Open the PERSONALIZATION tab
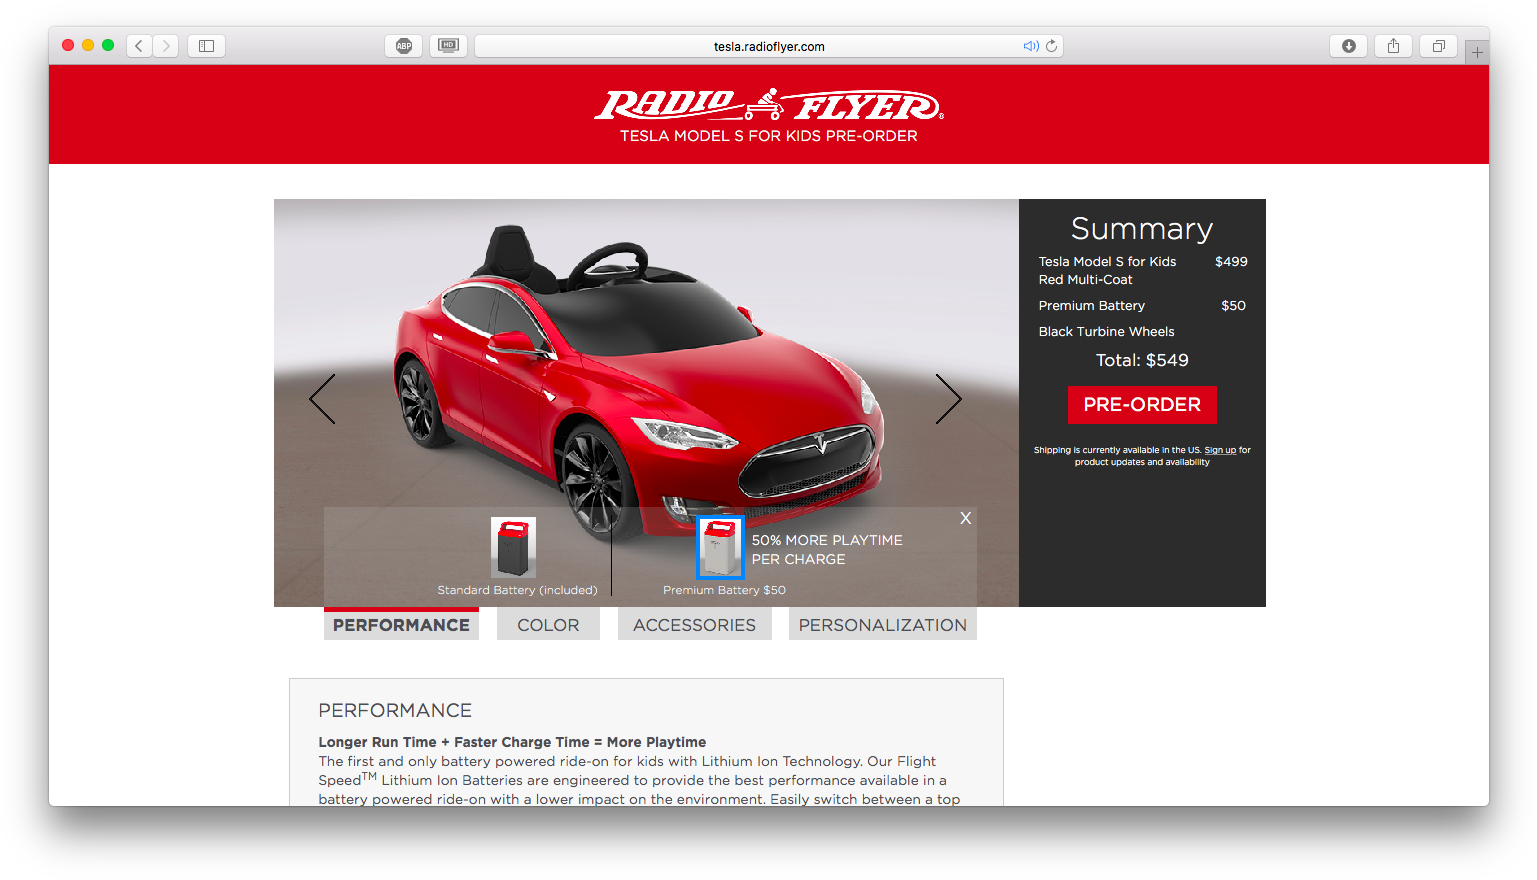The width and height of the screenshot is (1537, 880). tap(882, 625)
